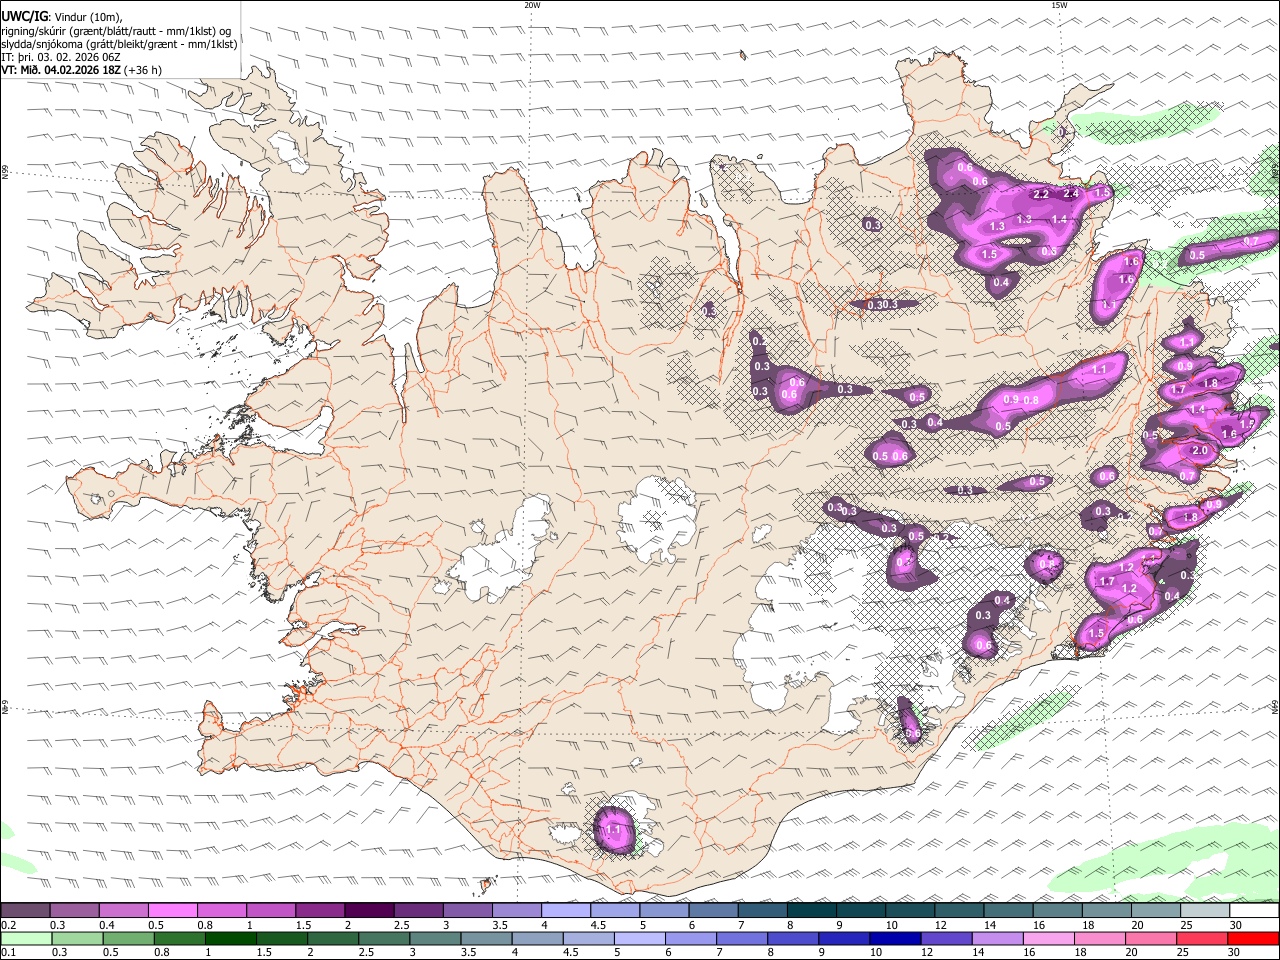
Task: Click the near-white 30 snow legend swatch
Action: [x=1254, y=911]
